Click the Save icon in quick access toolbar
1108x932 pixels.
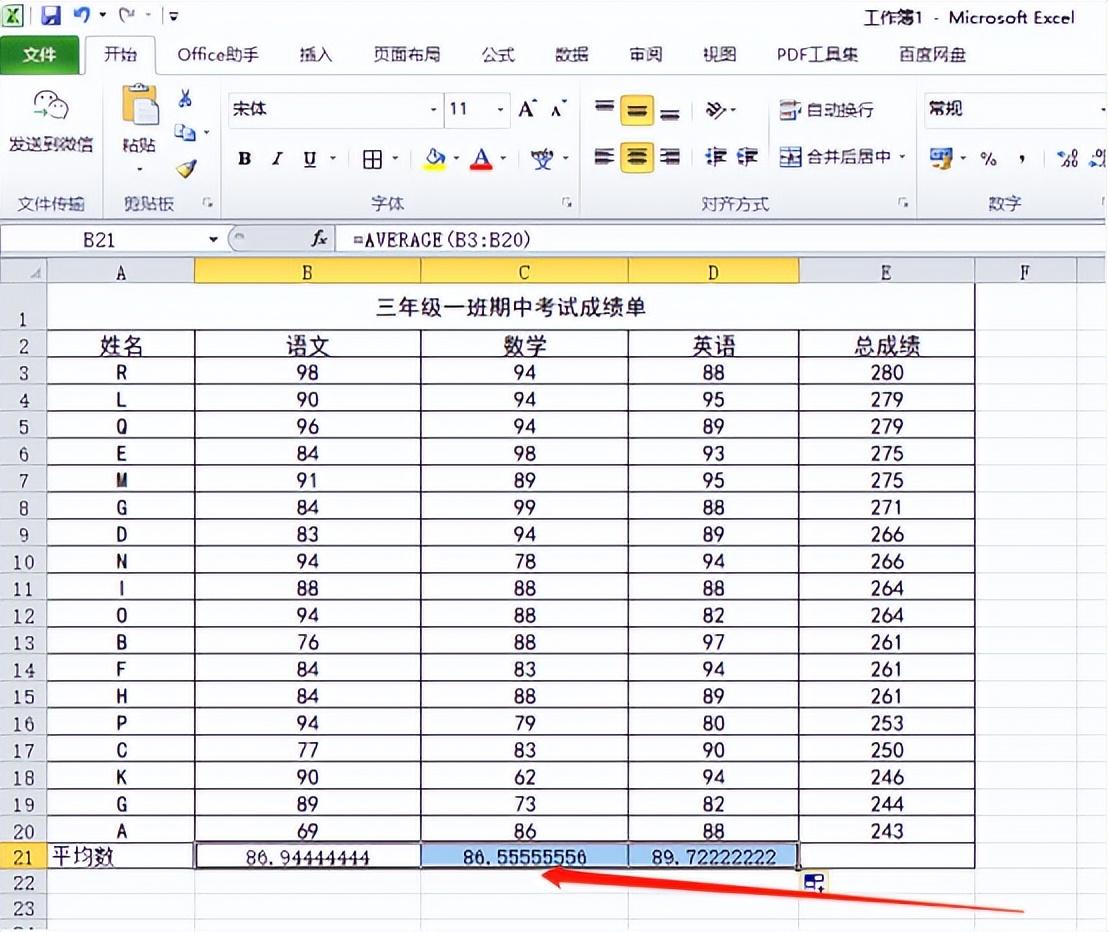pos(51,15)
